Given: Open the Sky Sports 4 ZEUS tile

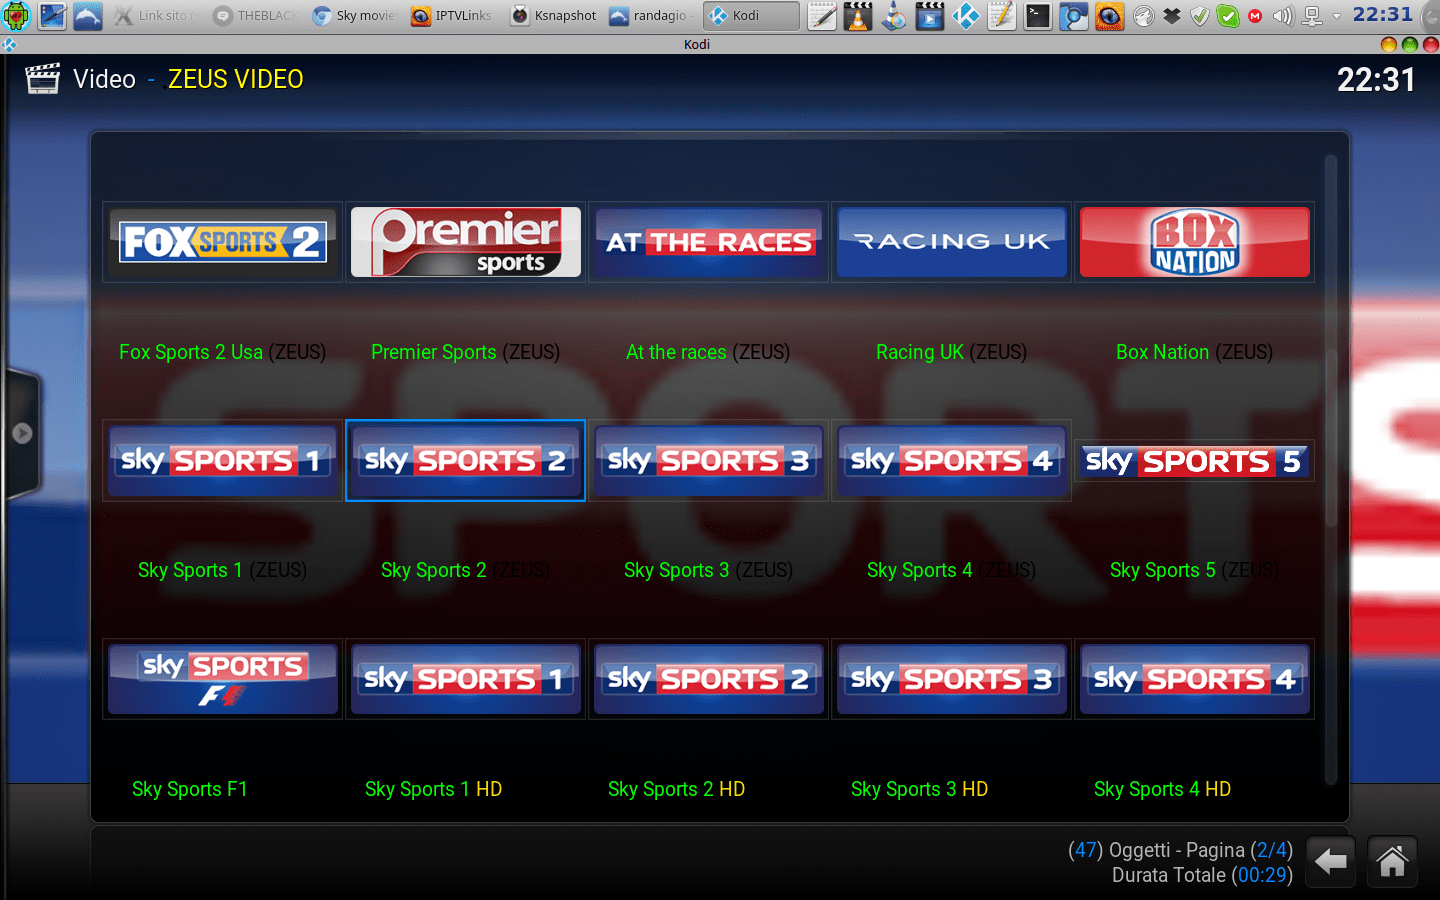Looking at the screenshot, I should pyautogui.click(x=952, y=461).
